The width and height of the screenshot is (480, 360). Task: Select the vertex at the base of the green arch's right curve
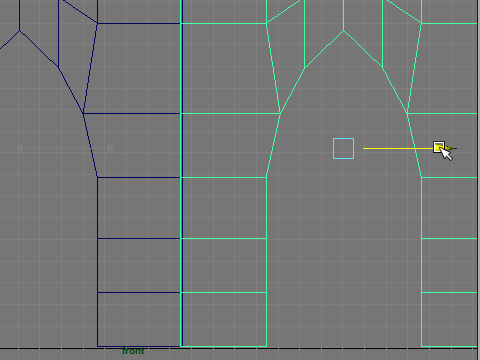click(x=422, y=177)
